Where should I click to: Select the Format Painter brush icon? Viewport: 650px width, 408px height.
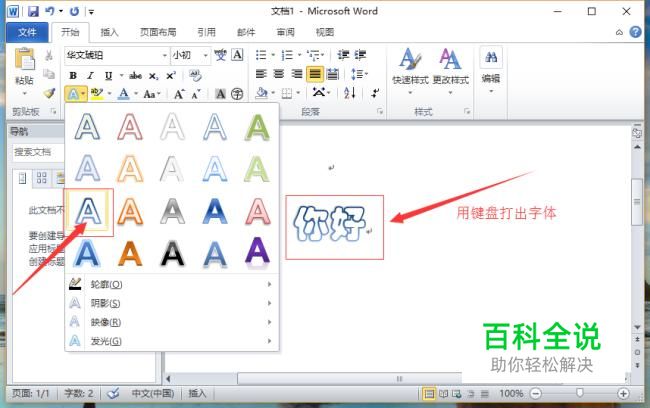tap(49, 93)
